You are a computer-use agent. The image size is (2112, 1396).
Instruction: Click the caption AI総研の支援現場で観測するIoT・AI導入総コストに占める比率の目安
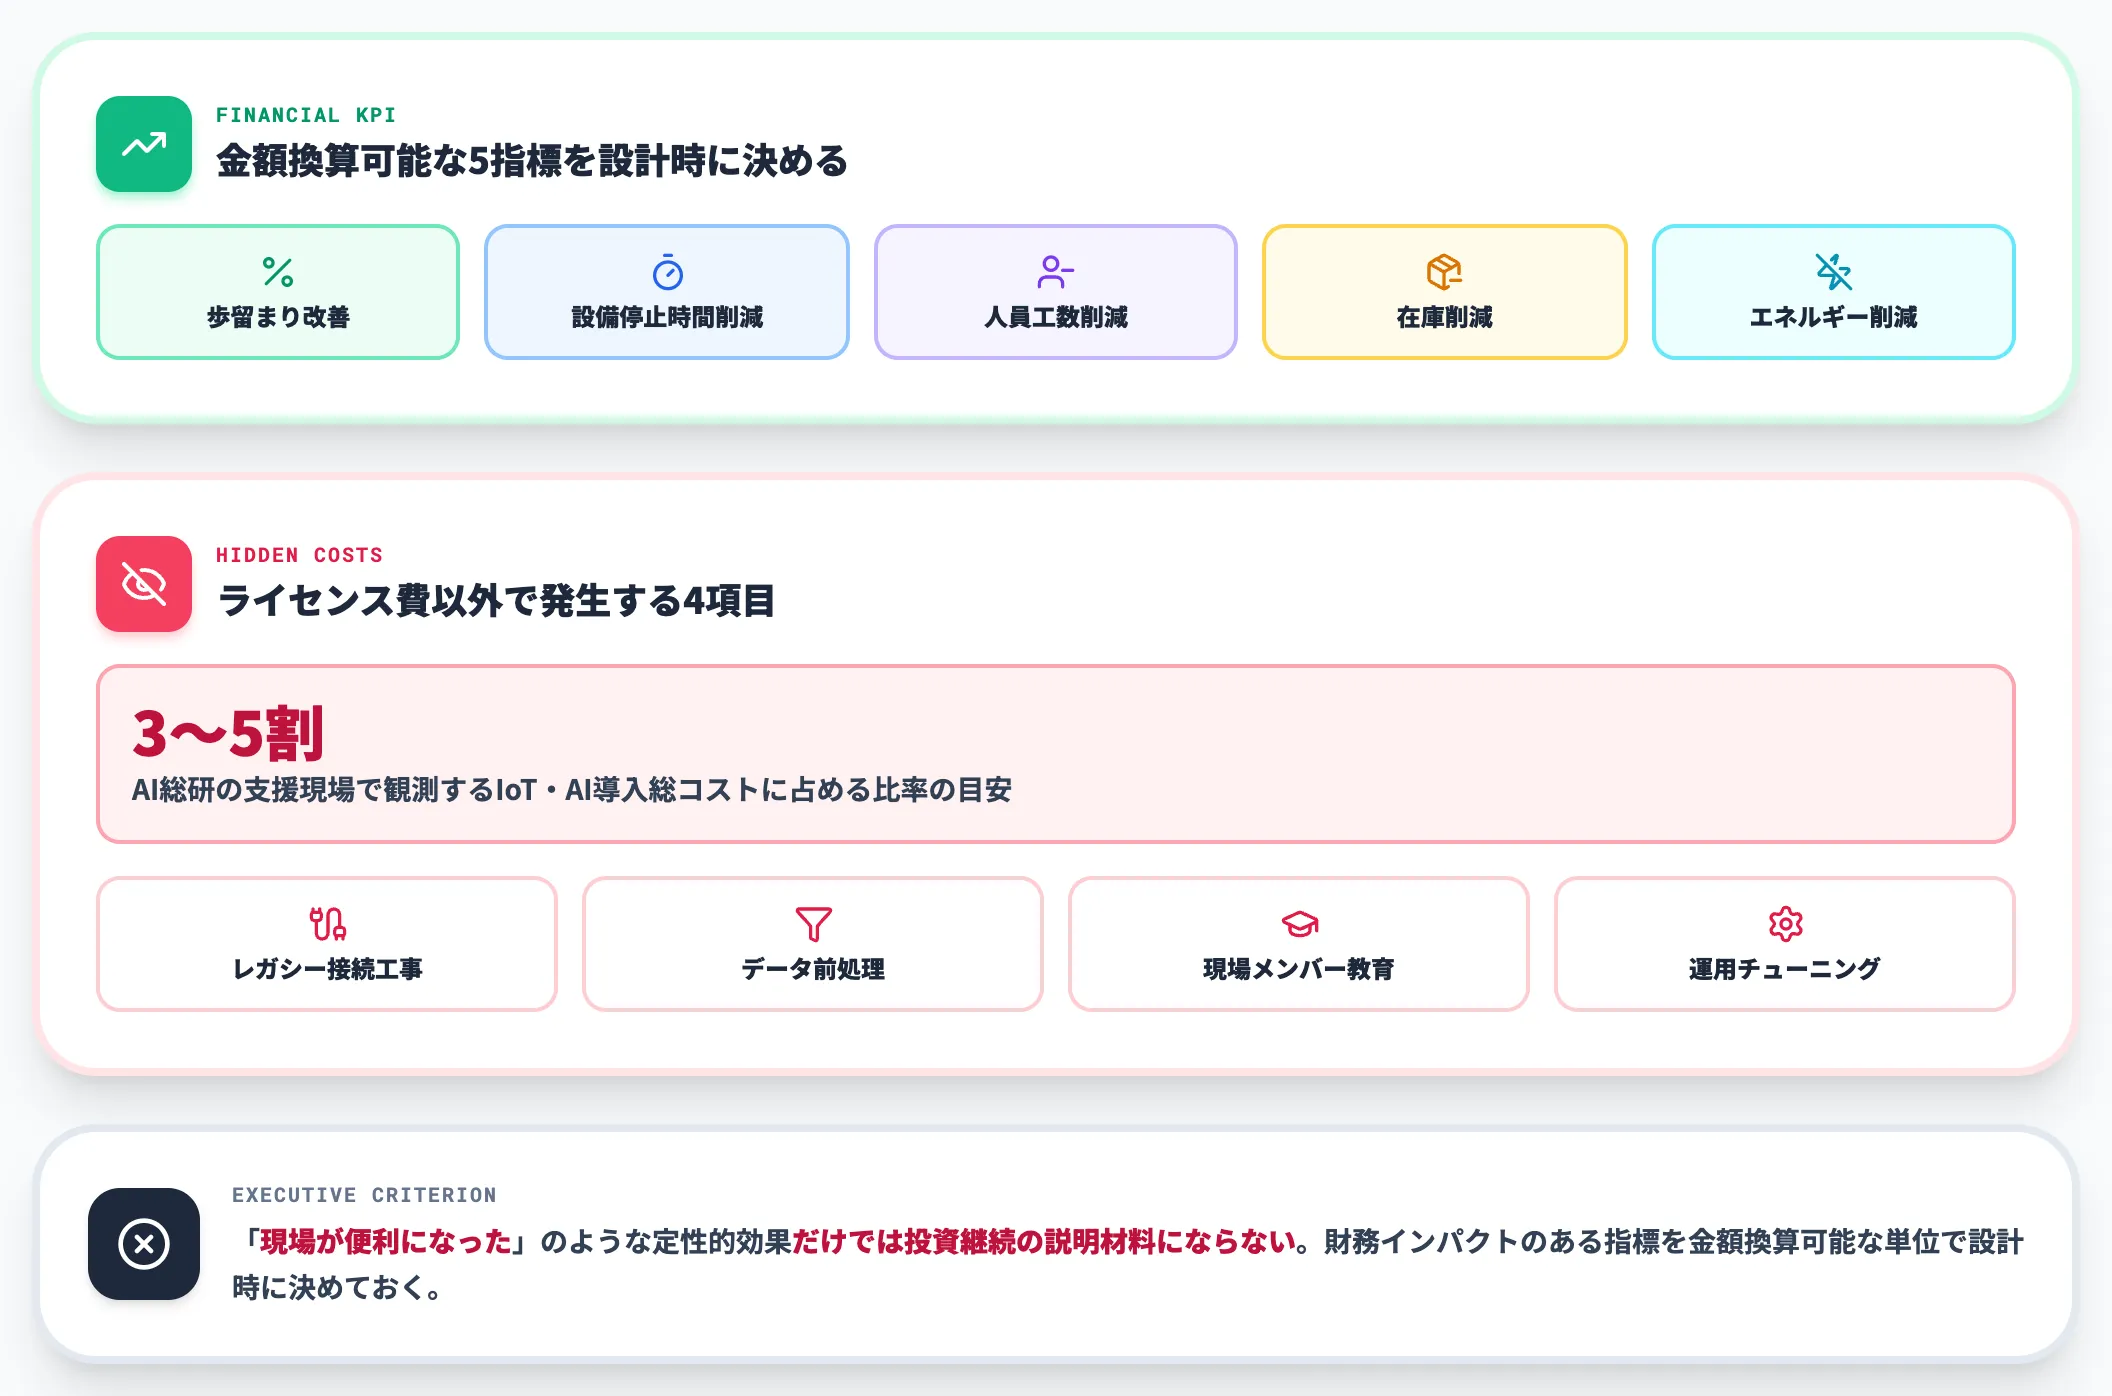[x=571, y=790]
